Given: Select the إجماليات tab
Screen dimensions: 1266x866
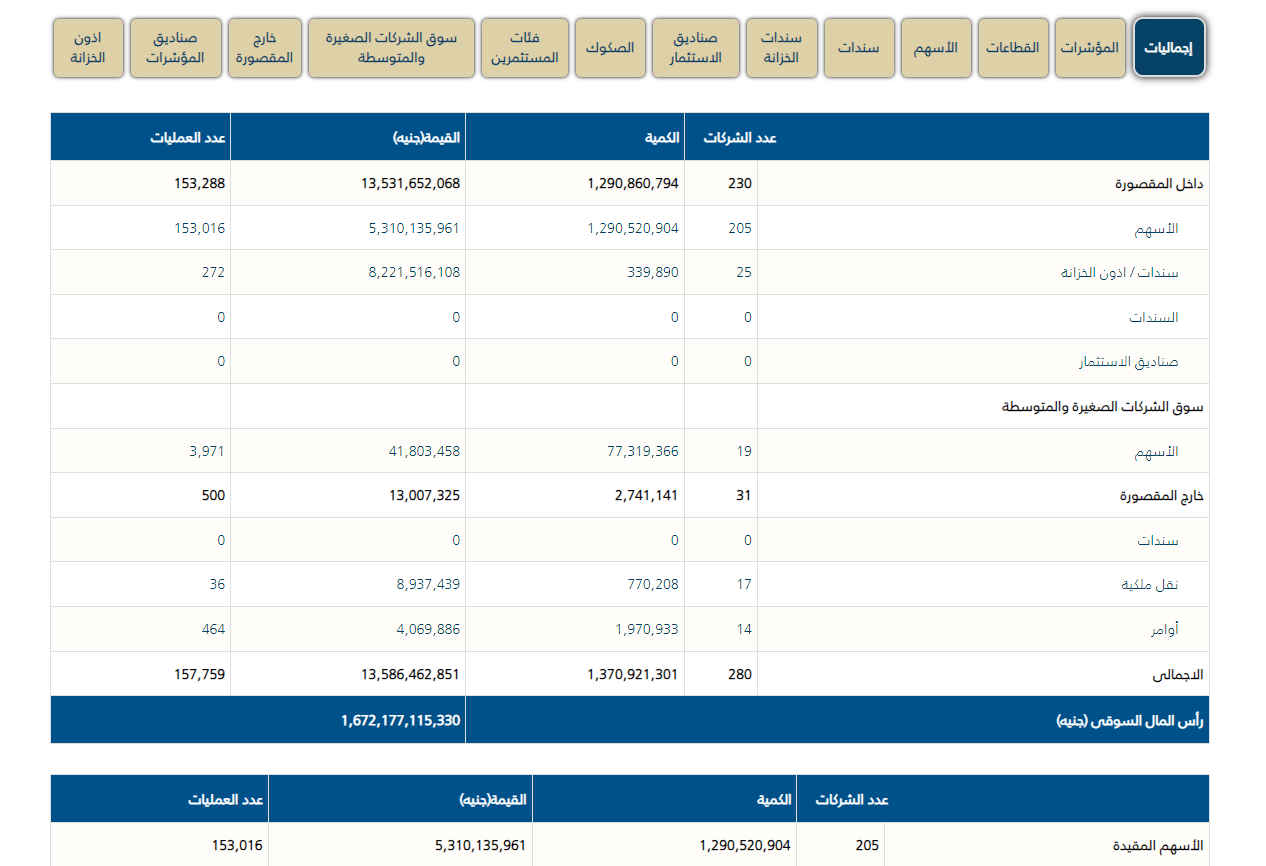Looking at the screenshot, I should 1169,47.
